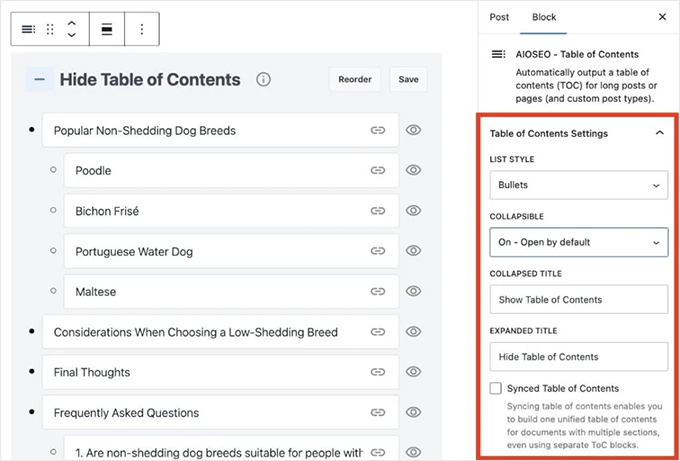Open block options three-dot menu
680x461 pixels.
(x=141, y=30)
